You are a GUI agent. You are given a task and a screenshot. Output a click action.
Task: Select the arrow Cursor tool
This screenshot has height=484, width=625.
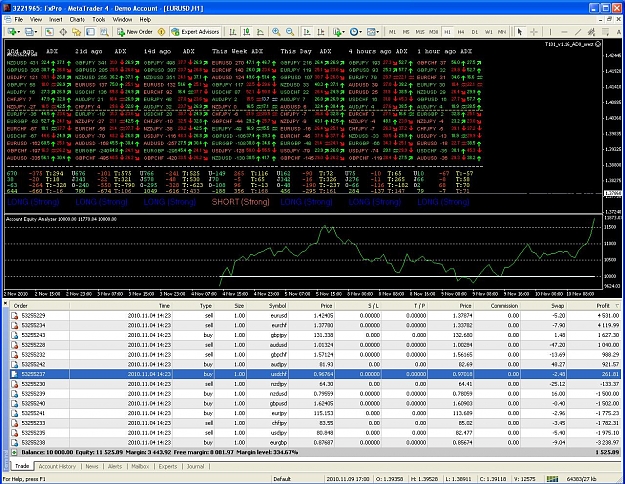520,32
